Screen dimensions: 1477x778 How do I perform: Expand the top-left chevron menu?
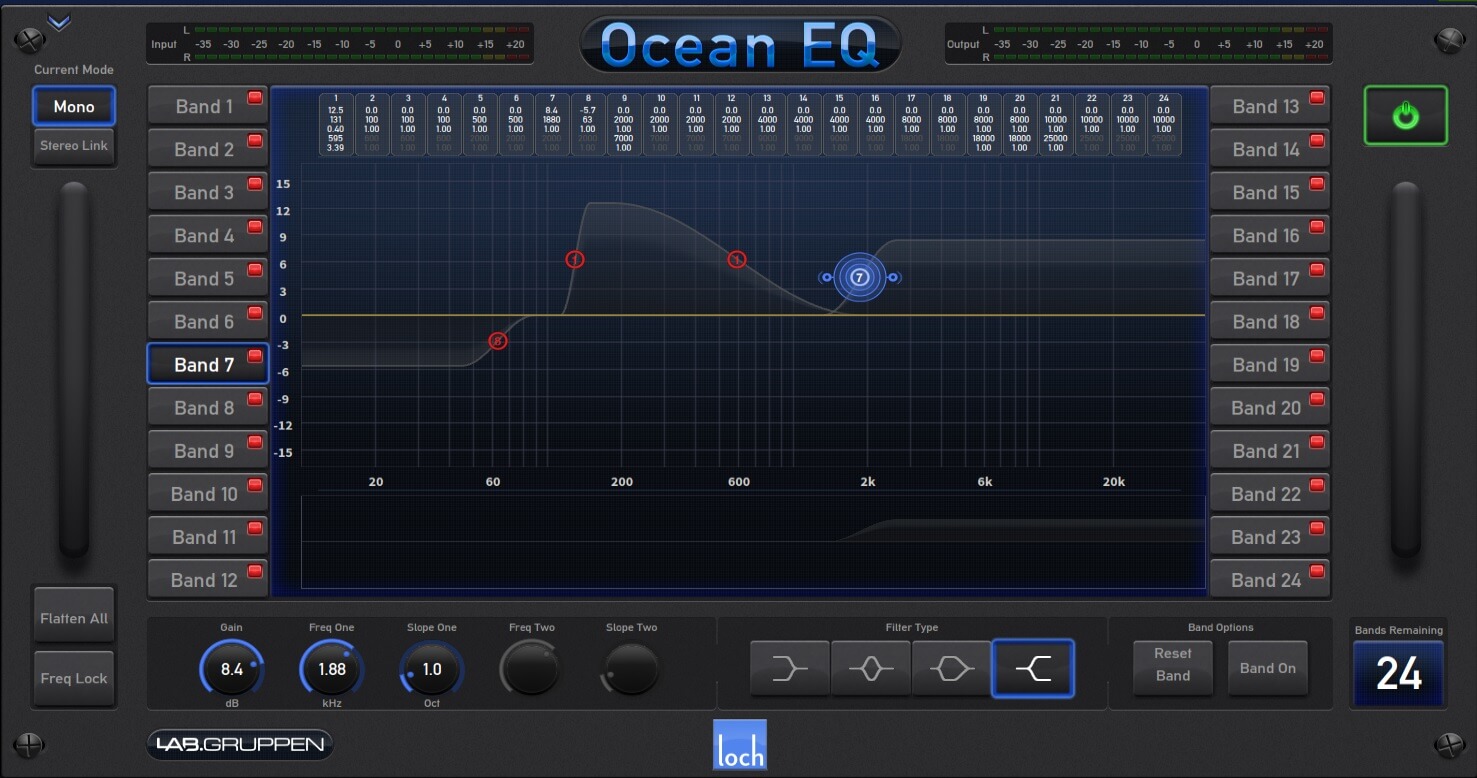59,23
